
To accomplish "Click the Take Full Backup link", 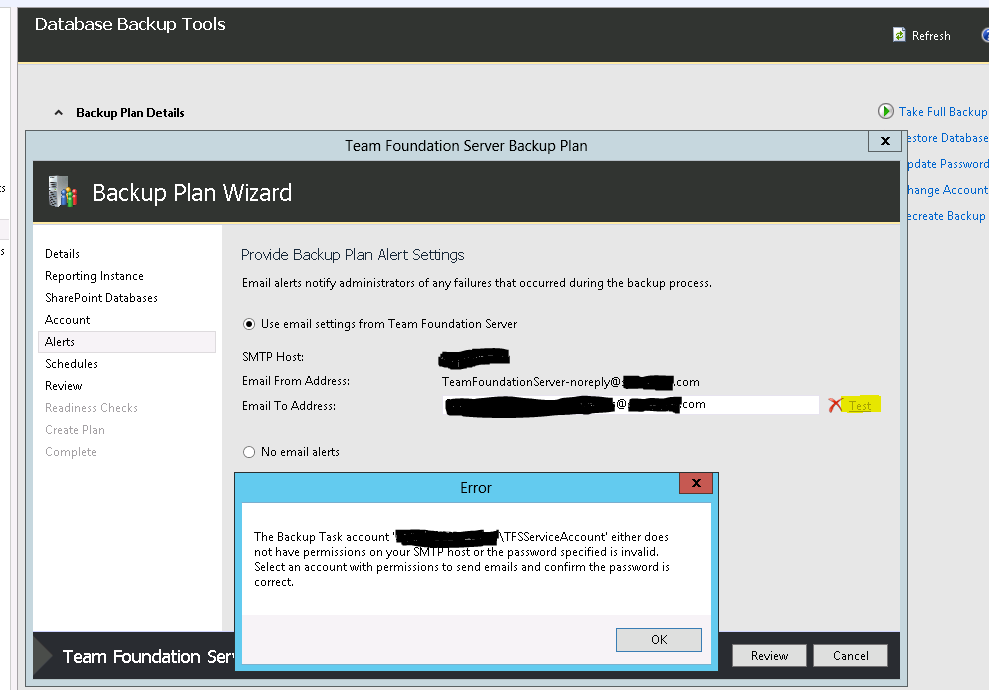I will click(x=943, y=112).
